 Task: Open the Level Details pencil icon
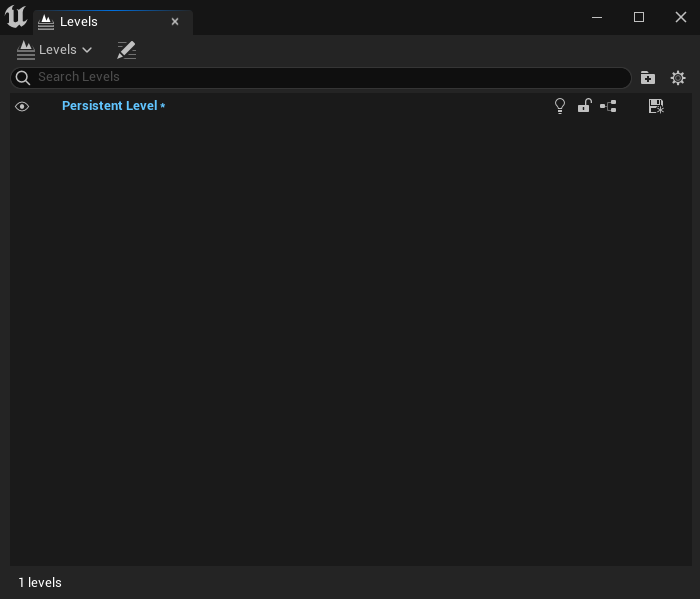pos(126,50)
